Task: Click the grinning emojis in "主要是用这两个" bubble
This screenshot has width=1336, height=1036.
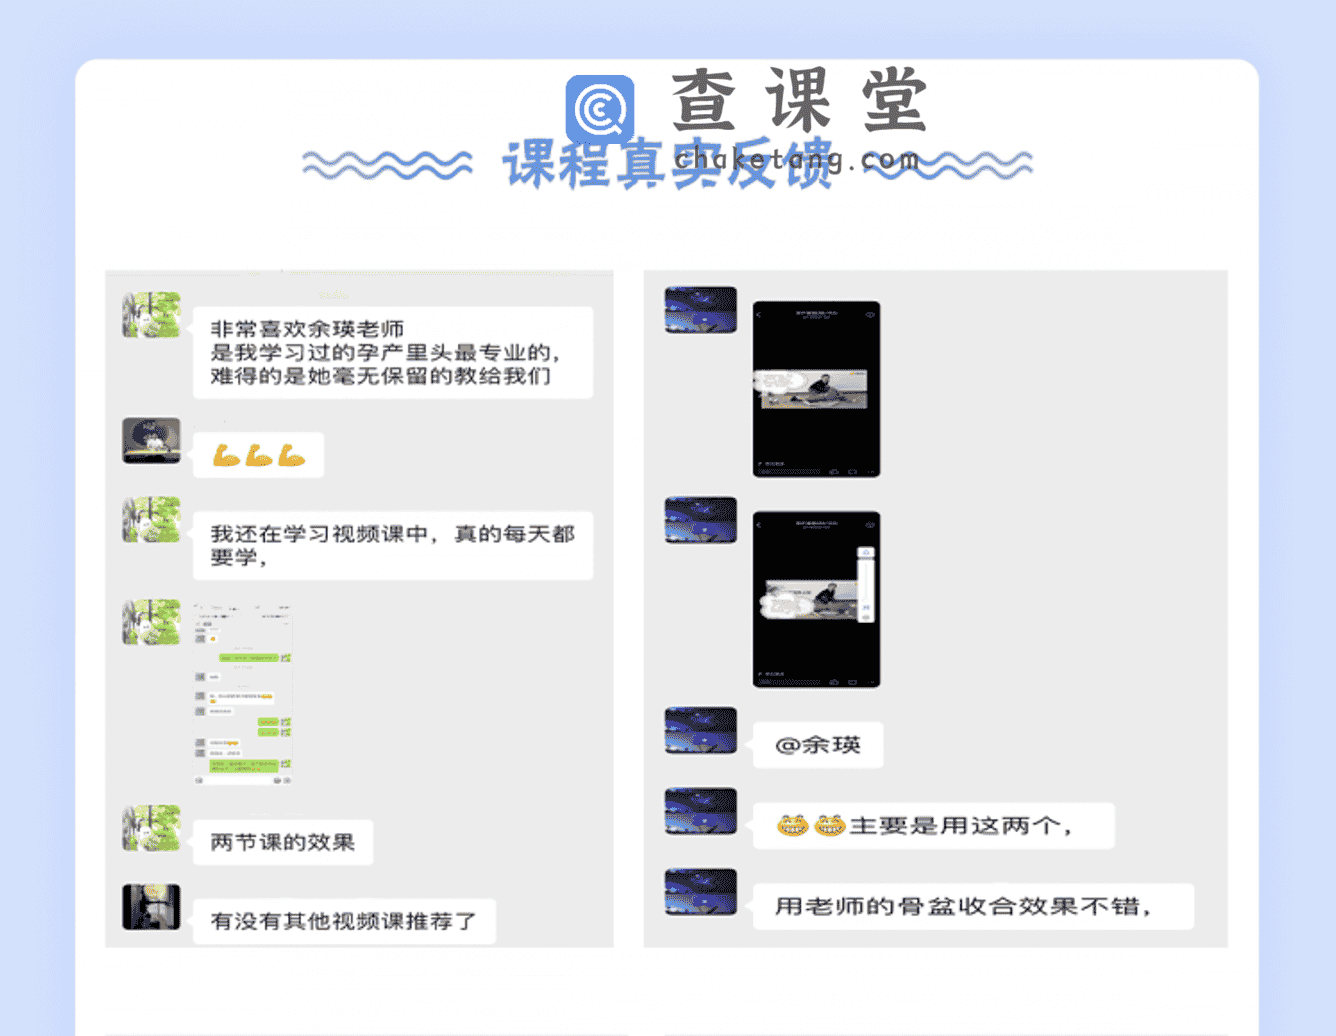Action: point(811,826)
